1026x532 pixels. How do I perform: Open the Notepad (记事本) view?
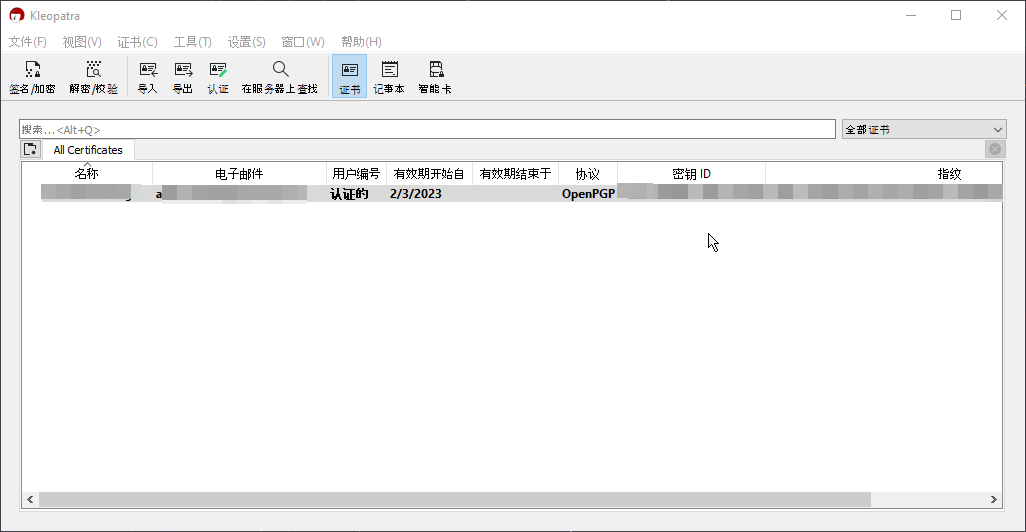(x=389, y=77)
